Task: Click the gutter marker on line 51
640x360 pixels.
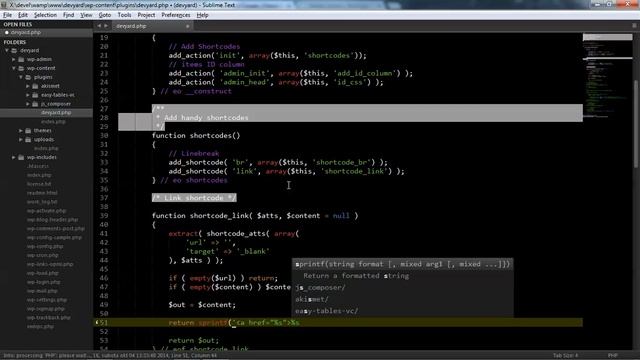Action: [97, 322]
